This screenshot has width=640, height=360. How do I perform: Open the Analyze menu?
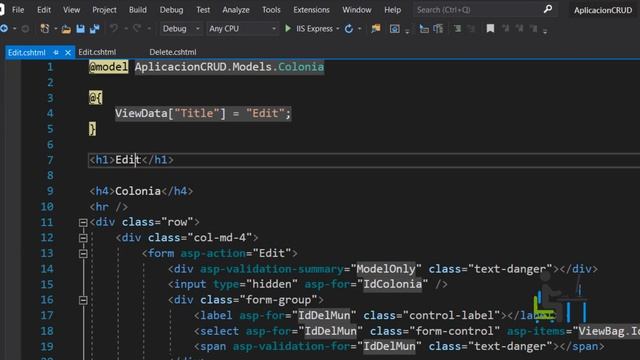click(236, 9)
